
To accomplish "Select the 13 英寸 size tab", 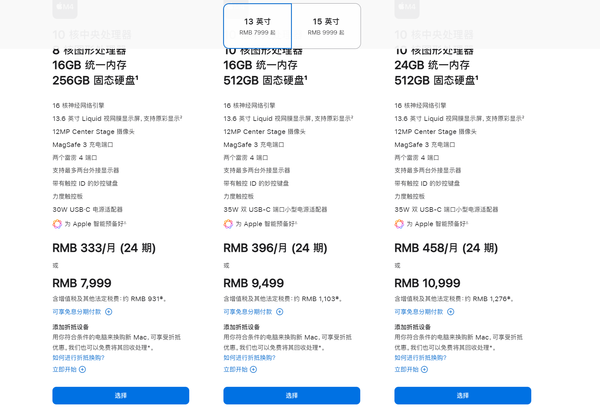I will point(258,26).
